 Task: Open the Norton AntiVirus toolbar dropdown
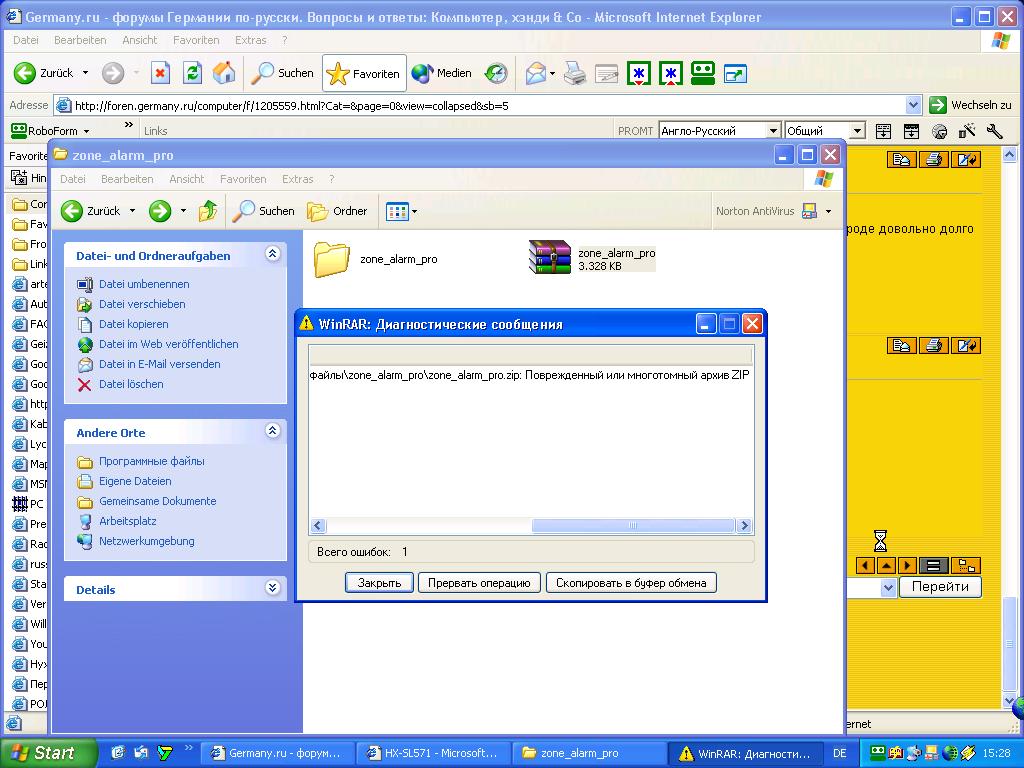tap(829, 211)
